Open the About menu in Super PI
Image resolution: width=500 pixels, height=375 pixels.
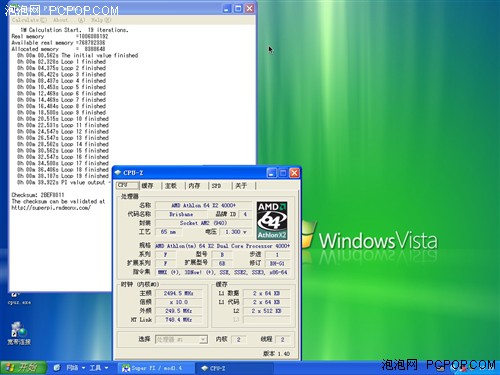pos(61,20)
